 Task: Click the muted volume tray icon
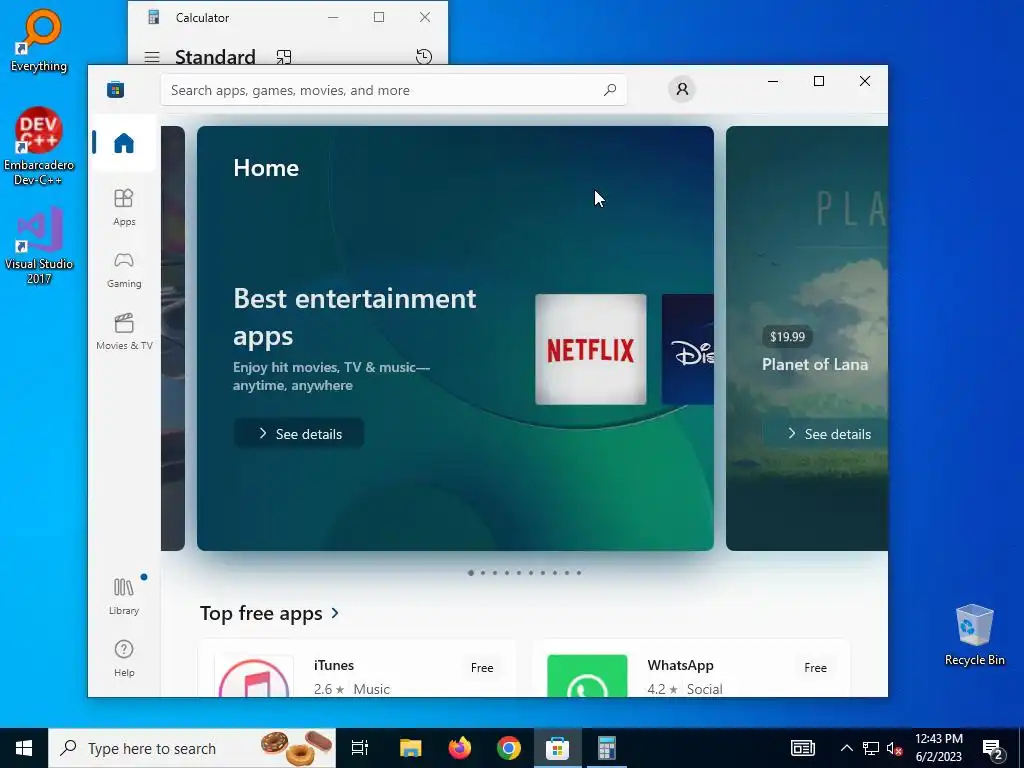coord(895,748)
